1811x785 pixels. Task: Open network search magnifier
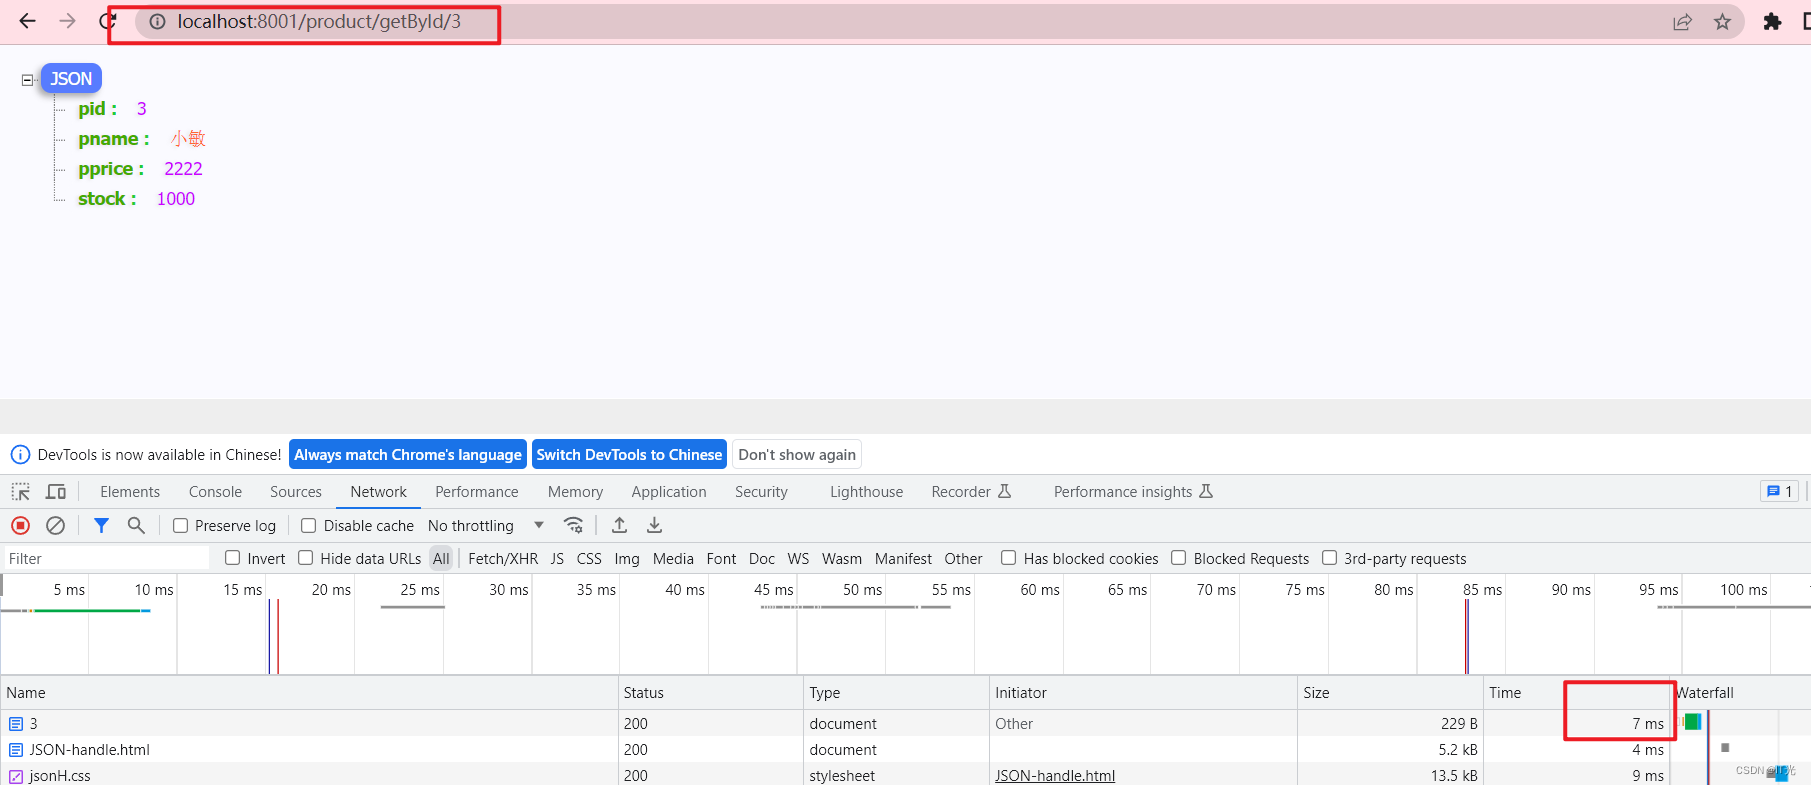click(136, 526)
